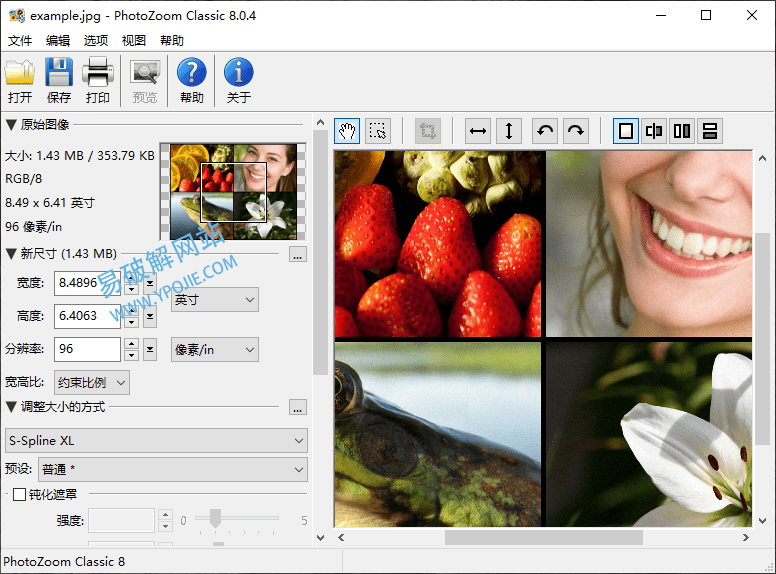Flip image vertically with the vertical arrow
This screenshot has height=574, width=776.
point(509,131)
